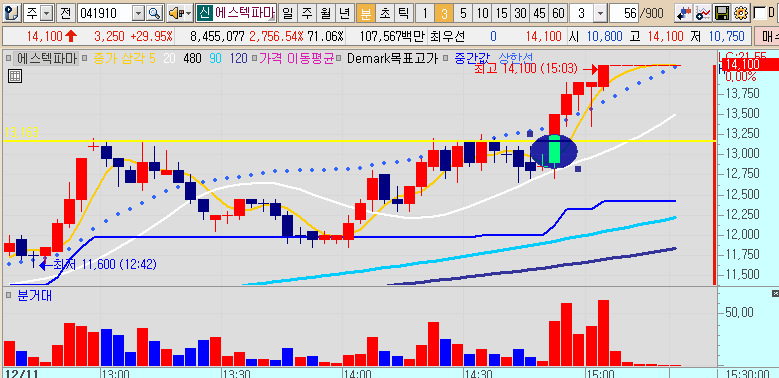Set the interval to 30 minutes
Viewport: 779px width, 378px height.
(x=520, y=13)
